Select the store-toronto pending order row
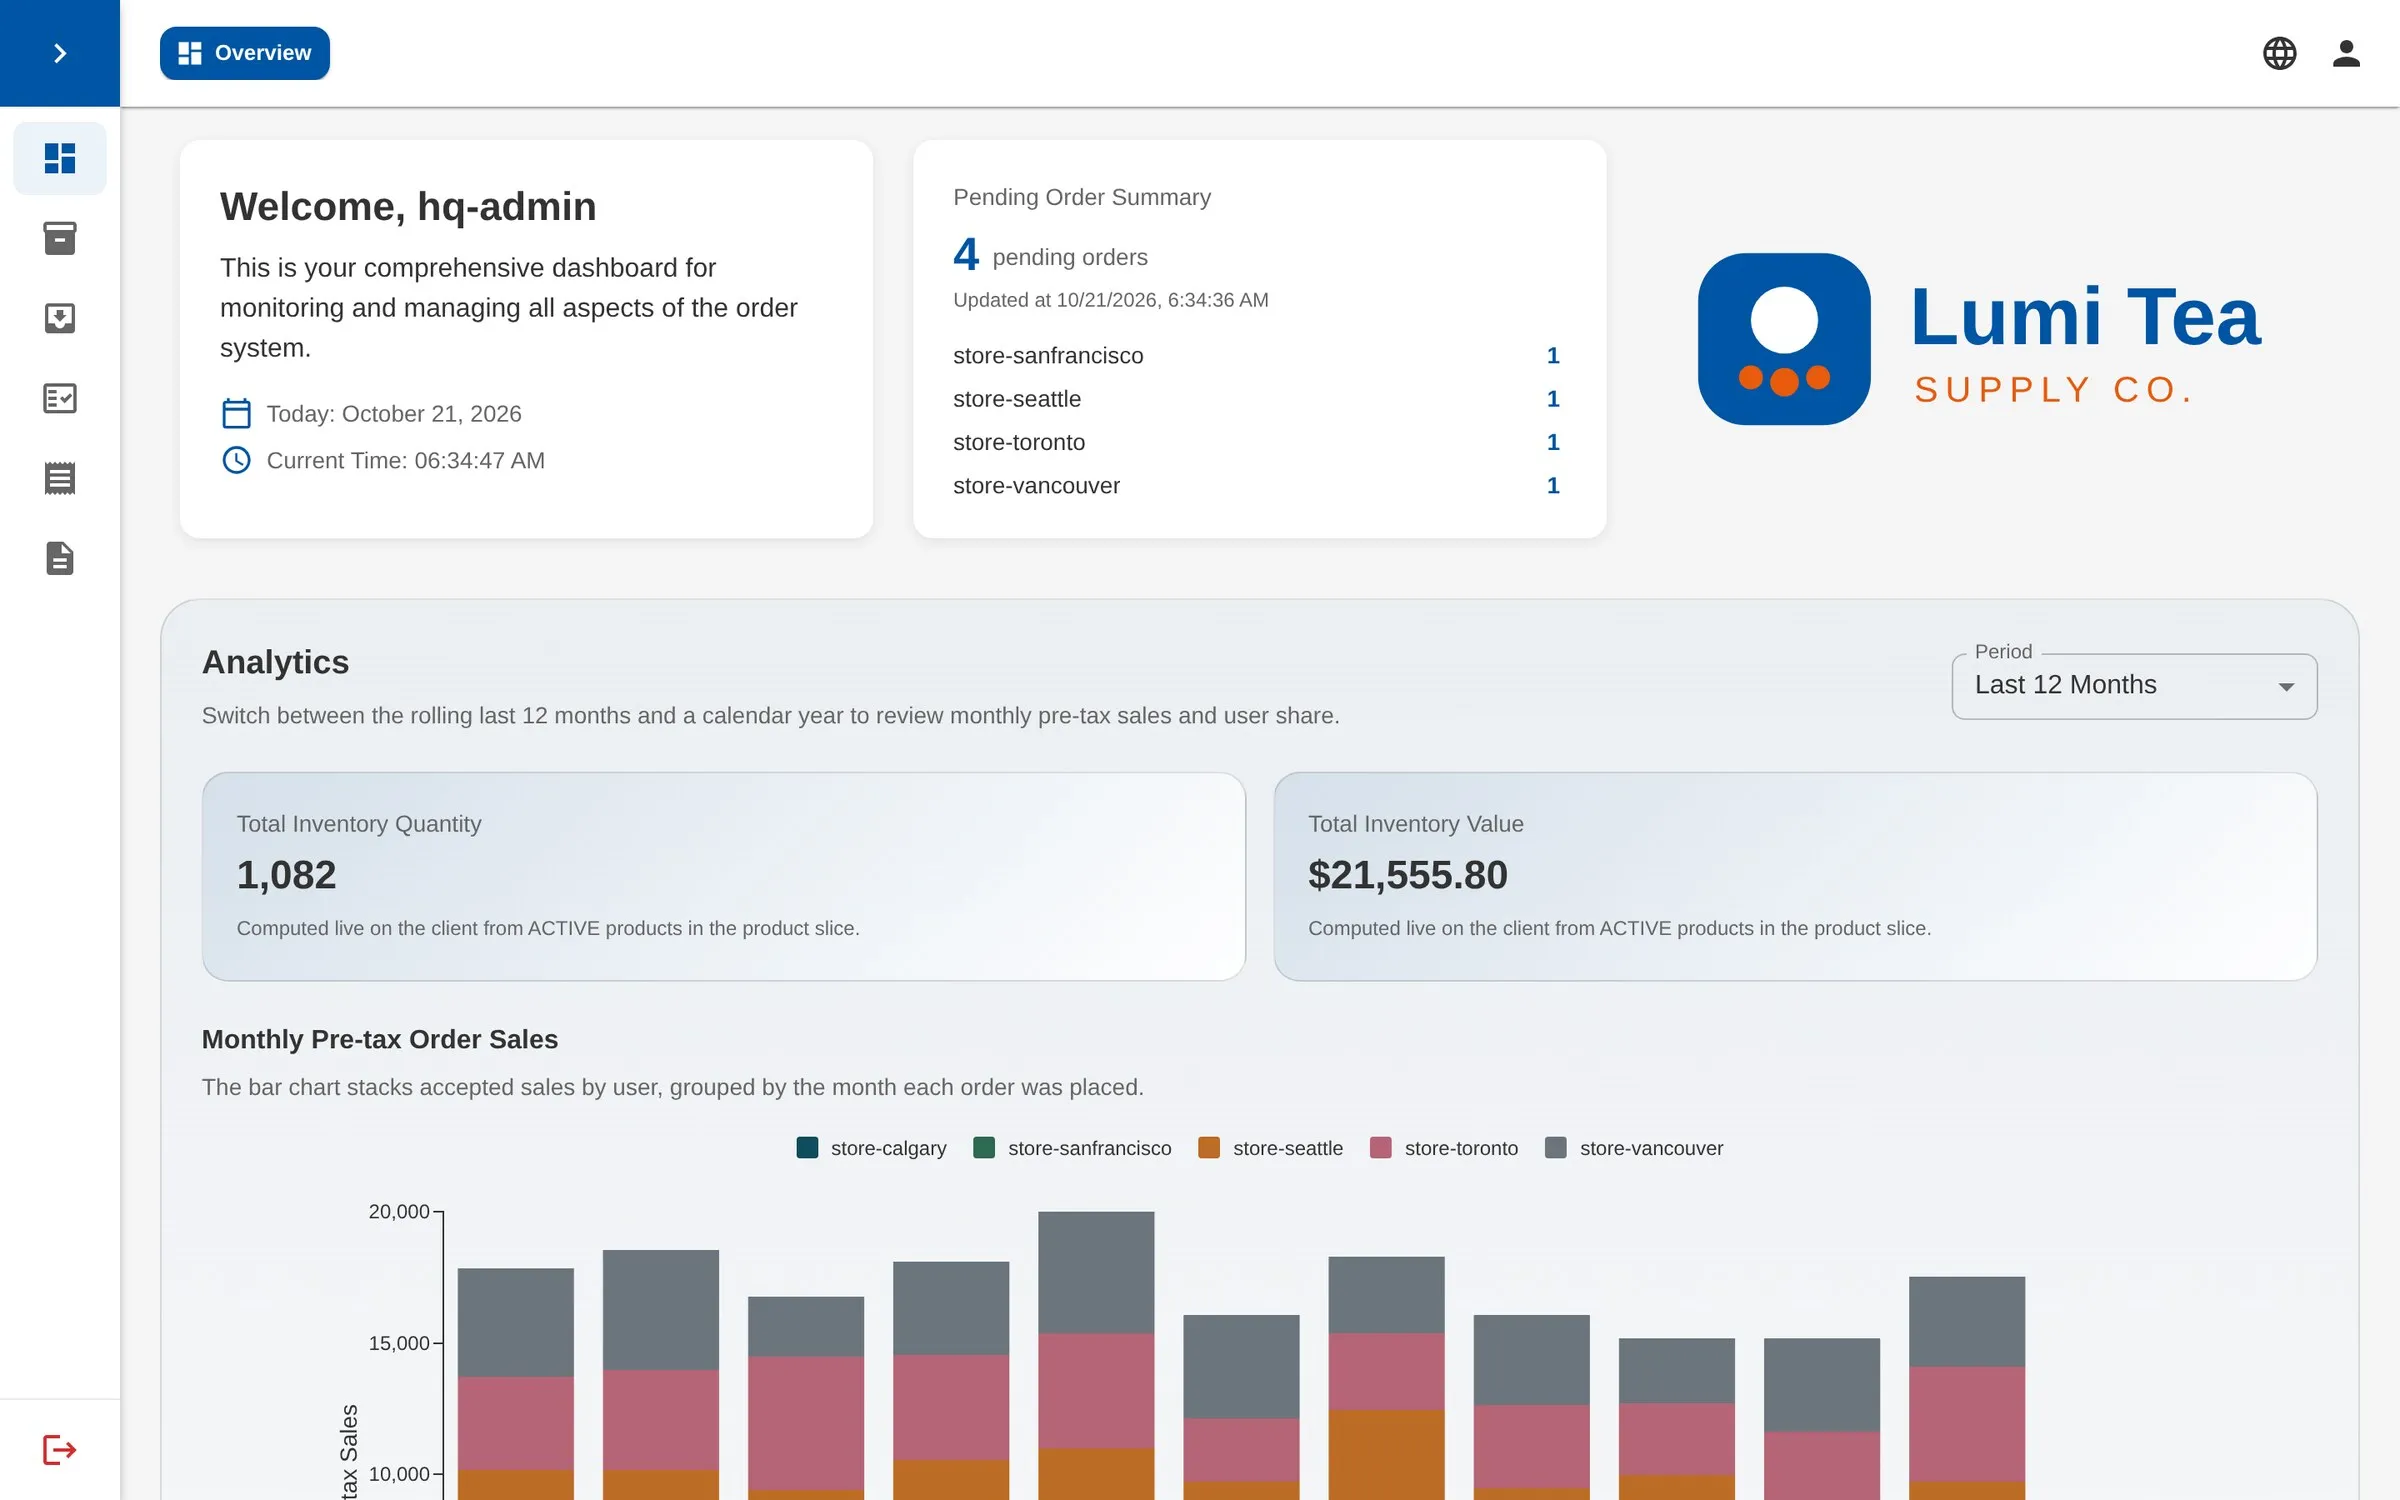Screen dimensions: 2400x1500 1257,442
